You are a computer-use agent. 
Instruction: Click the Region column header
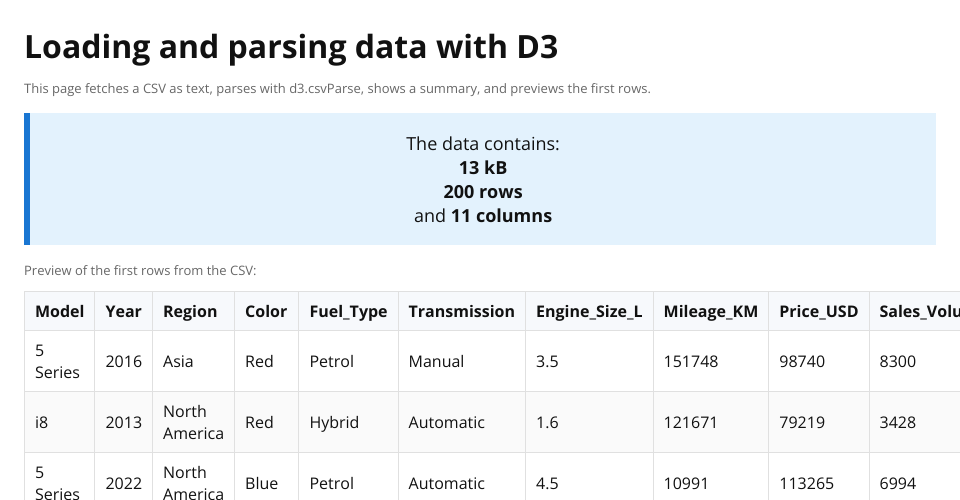[190, 311]
